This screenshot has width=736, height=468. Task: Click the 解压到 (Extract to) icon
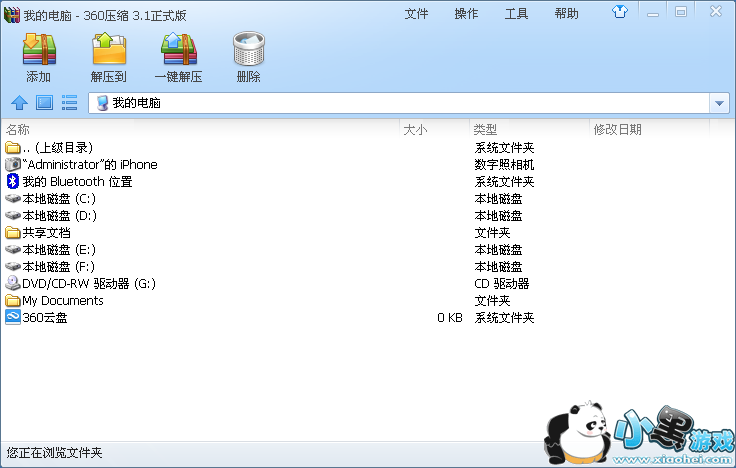[109, 49]
